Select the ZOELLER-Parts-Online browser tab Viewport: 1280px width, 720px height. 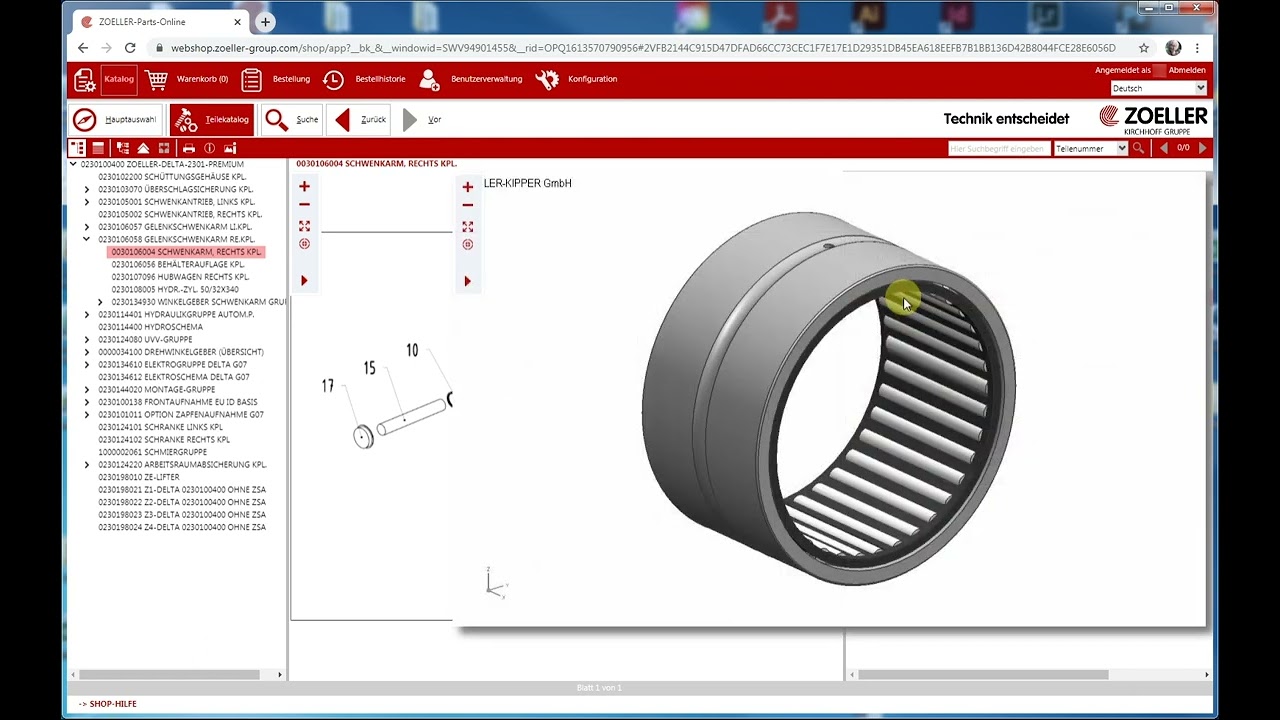tap(160, 21)
